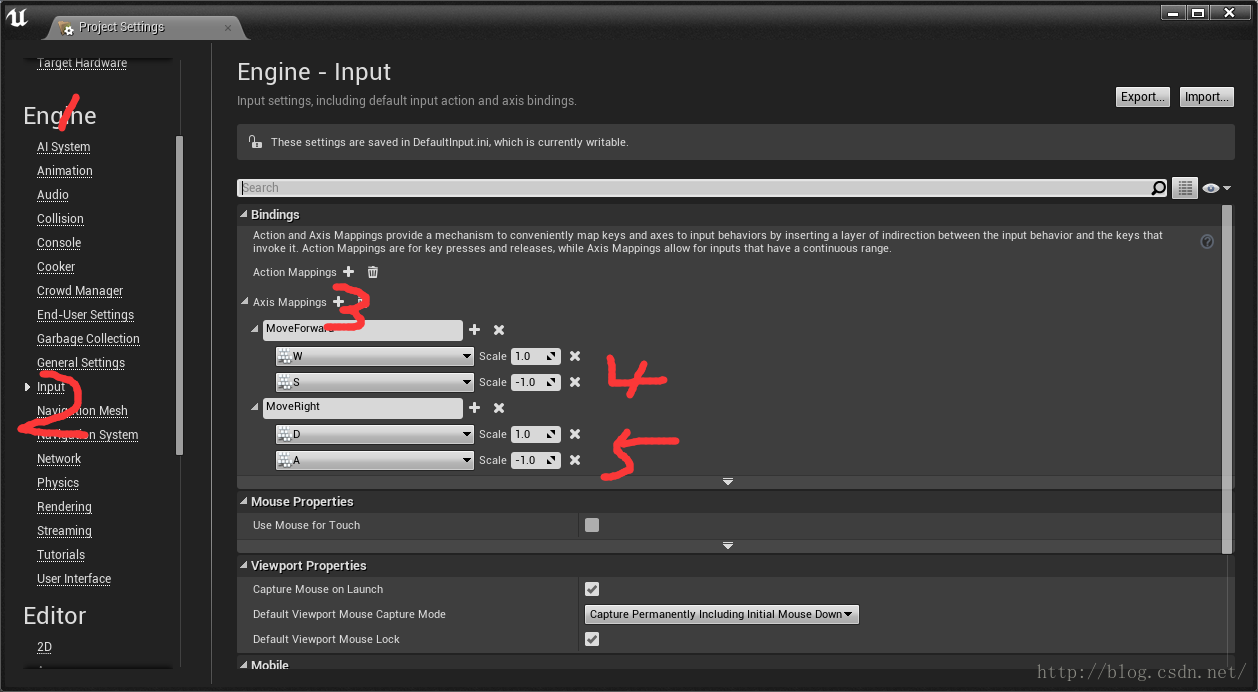Add a new Action Mapping with plus icon
1258x692 pixels.
(x=348, y=272)
